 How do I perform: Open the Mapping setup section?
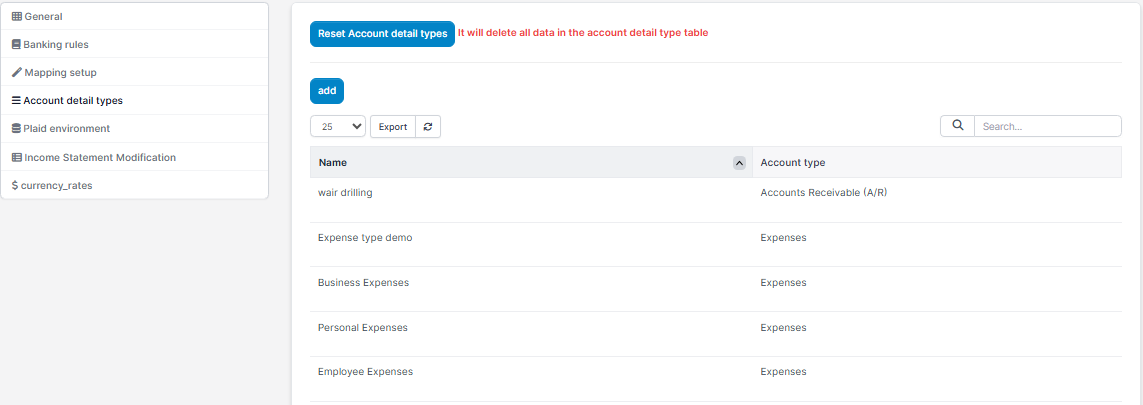(x=60, y=73)
